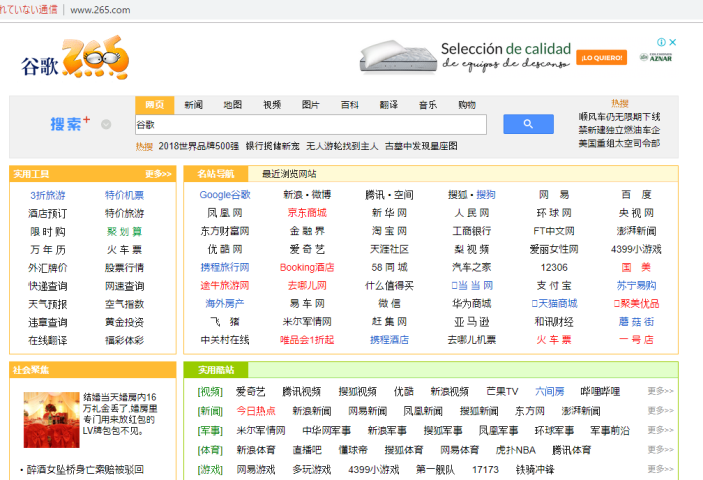Click the wedding news thumbnail image
Viewport: 703px width, 480px height.
[x=52, y=420]
